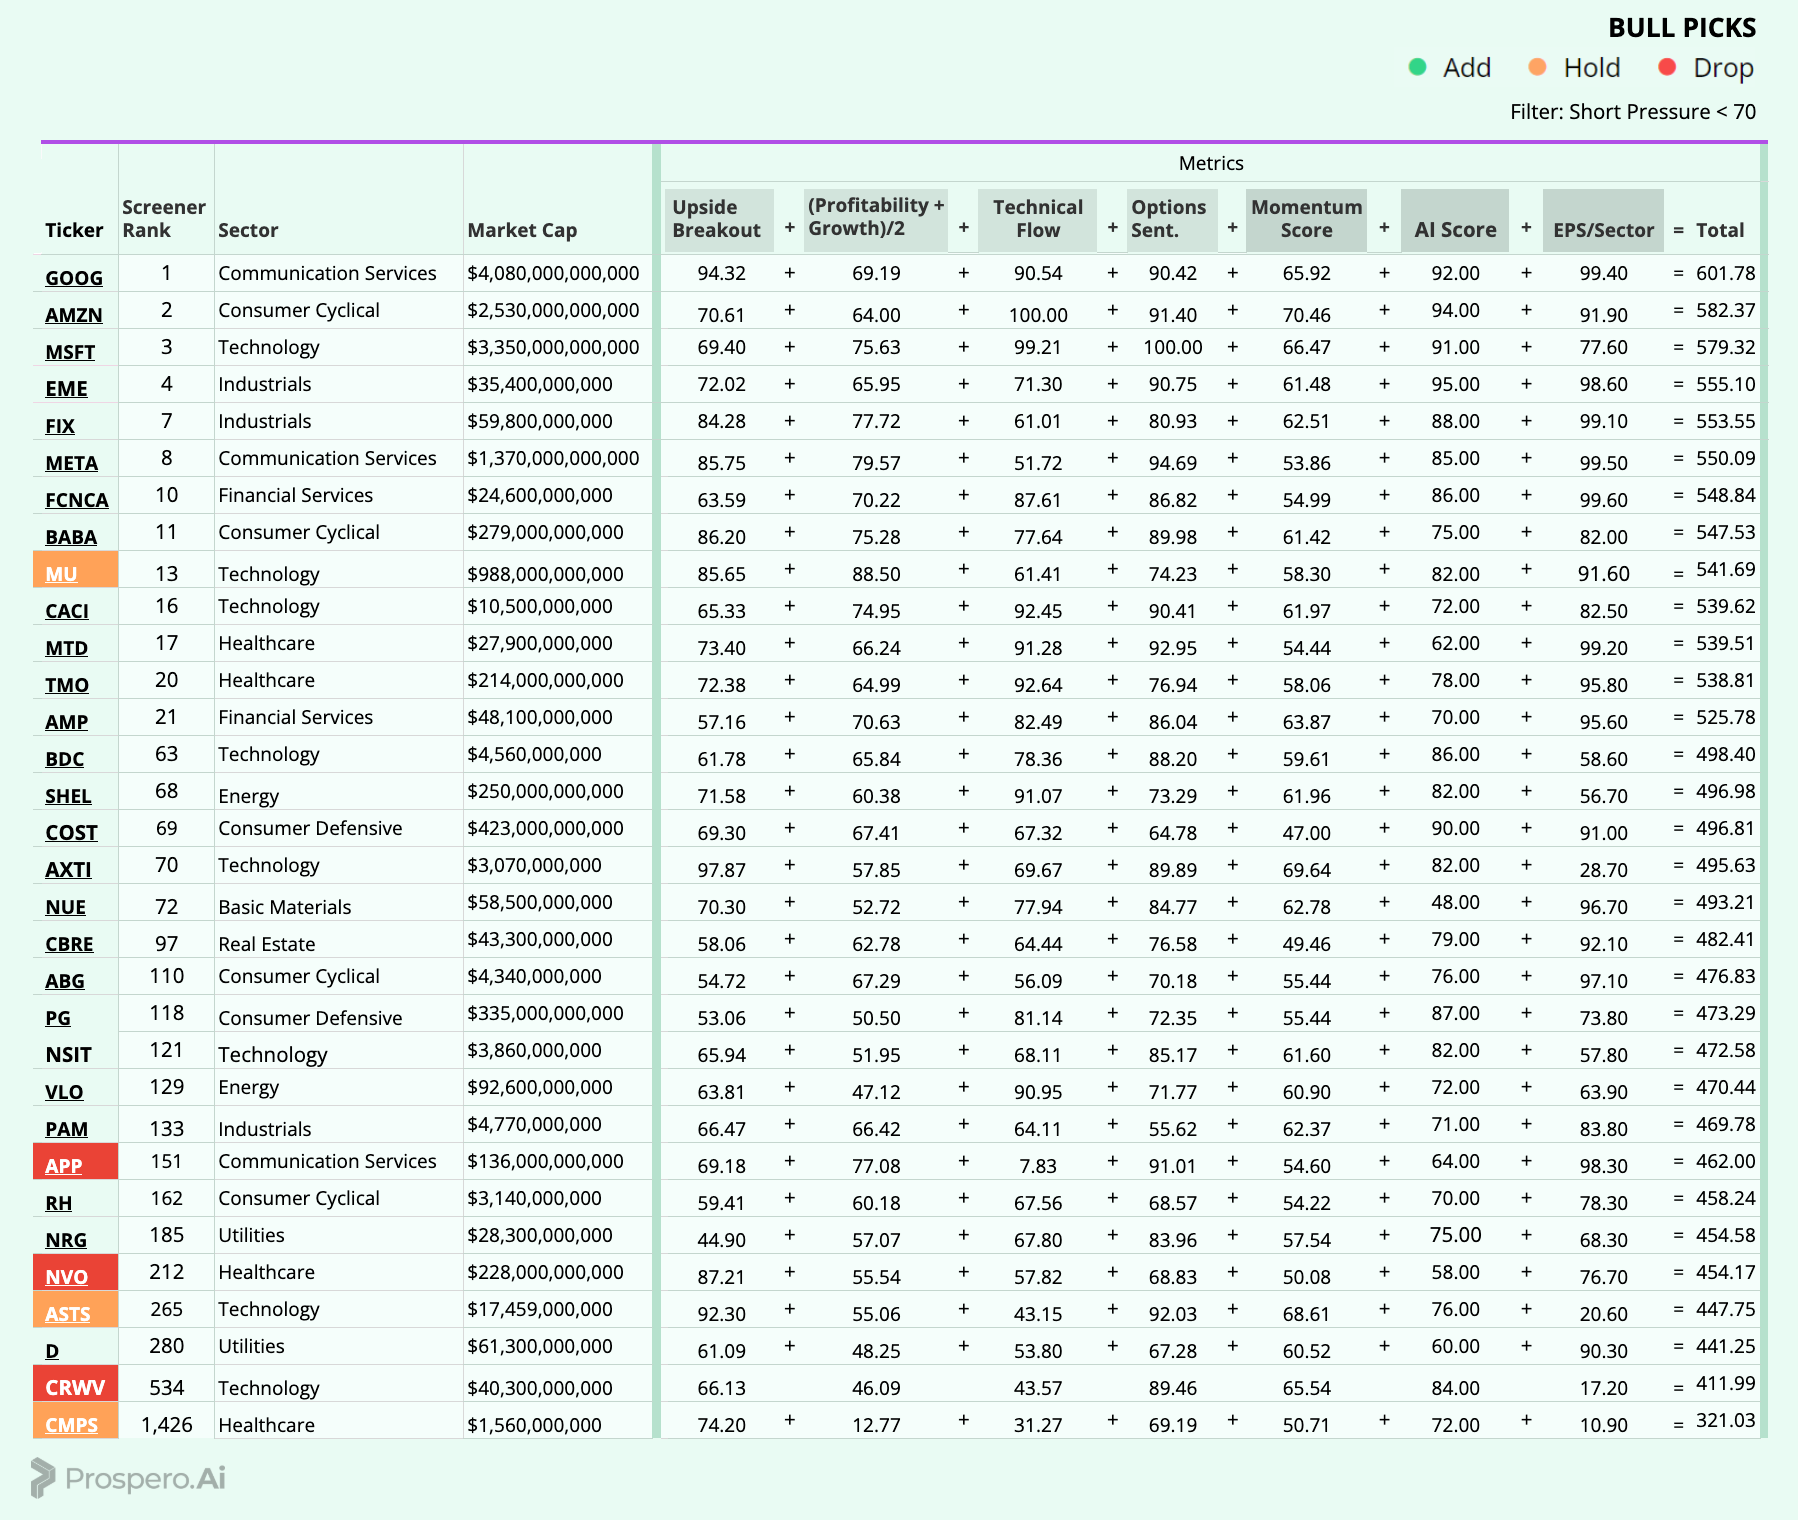
Task: Click the Upside Breakout column header
Action: coord(718,219)
